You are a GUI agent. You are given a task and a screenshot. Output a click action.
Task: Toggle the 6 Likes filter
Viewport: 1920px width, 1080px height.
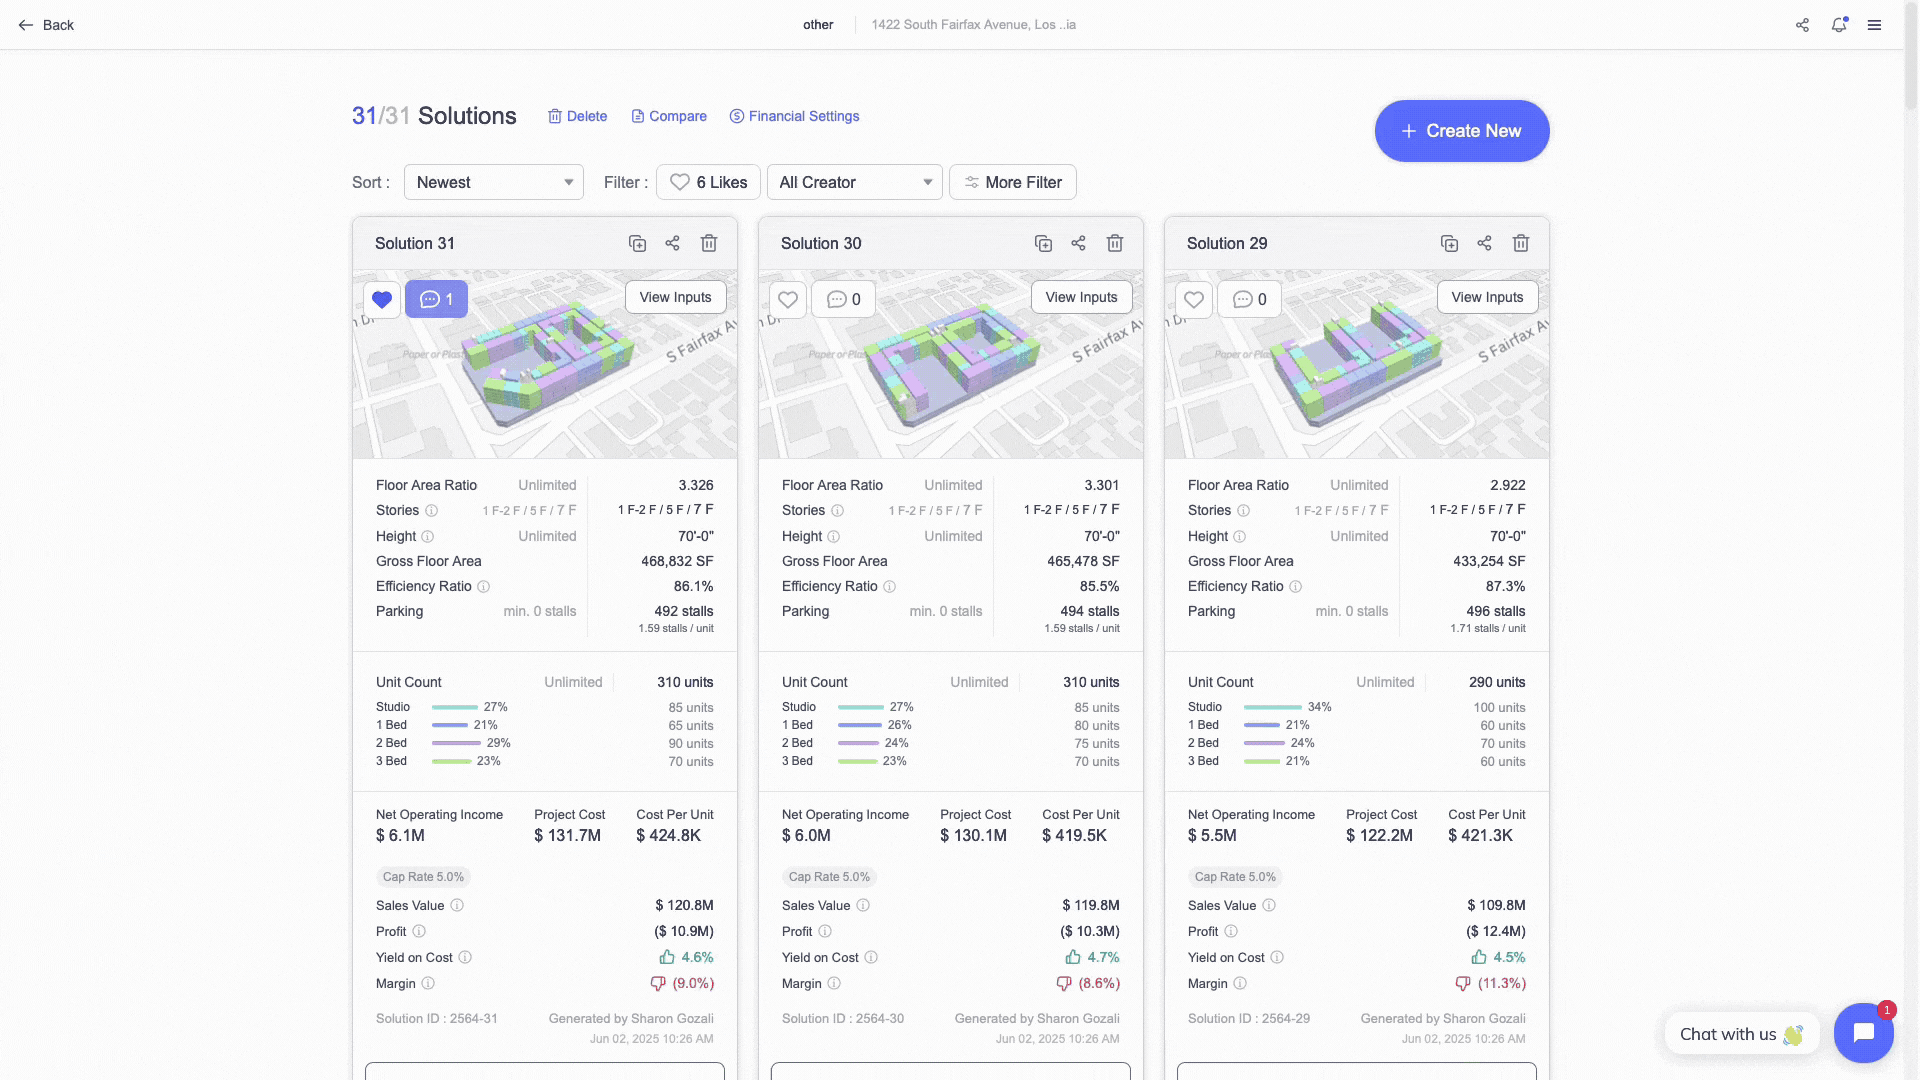[708, 182]
